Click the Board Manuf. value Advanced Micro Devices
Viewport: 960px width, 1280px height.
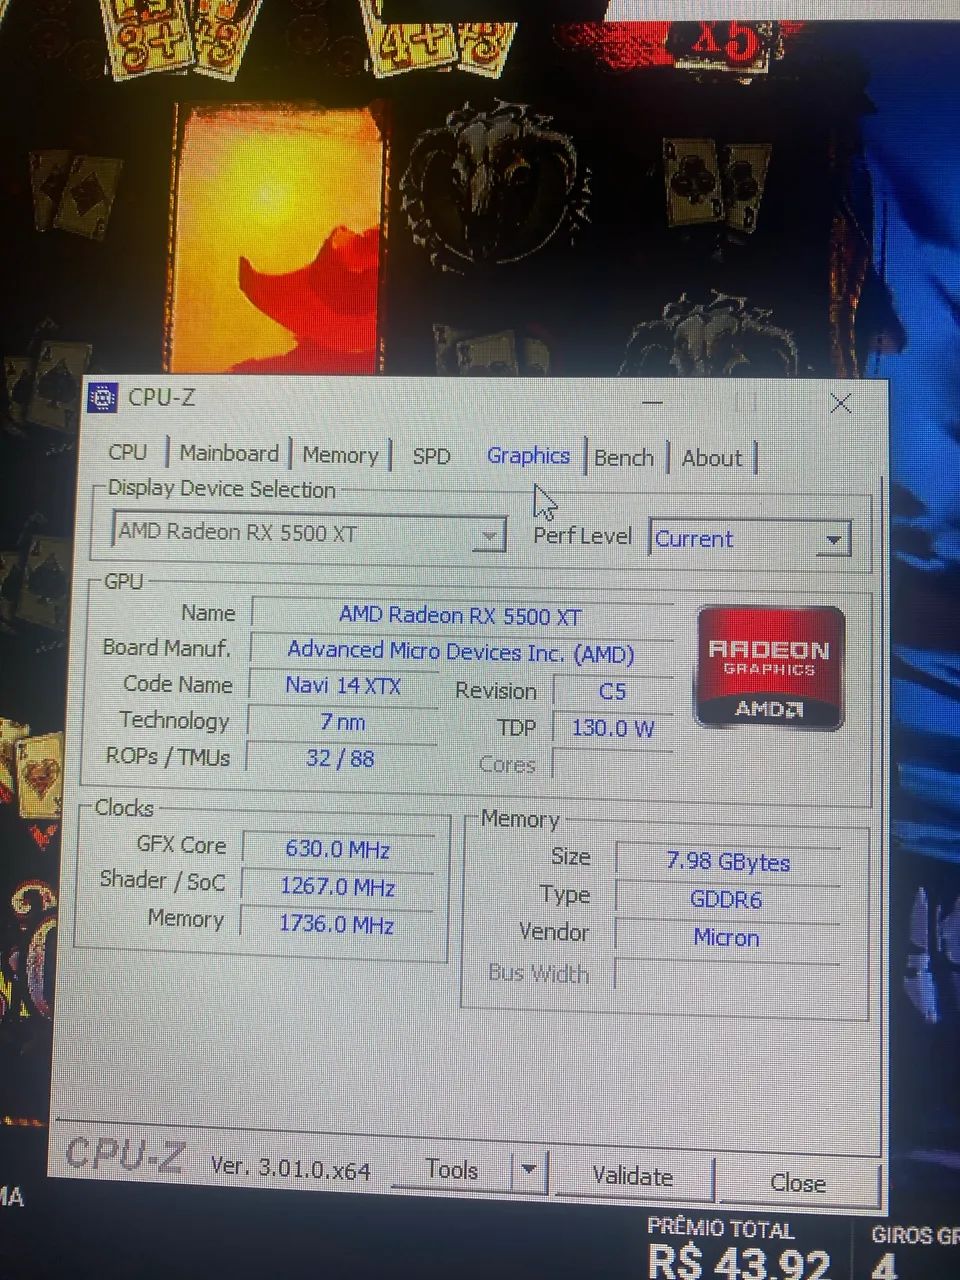pyautogui.click(x=461, y=652)
